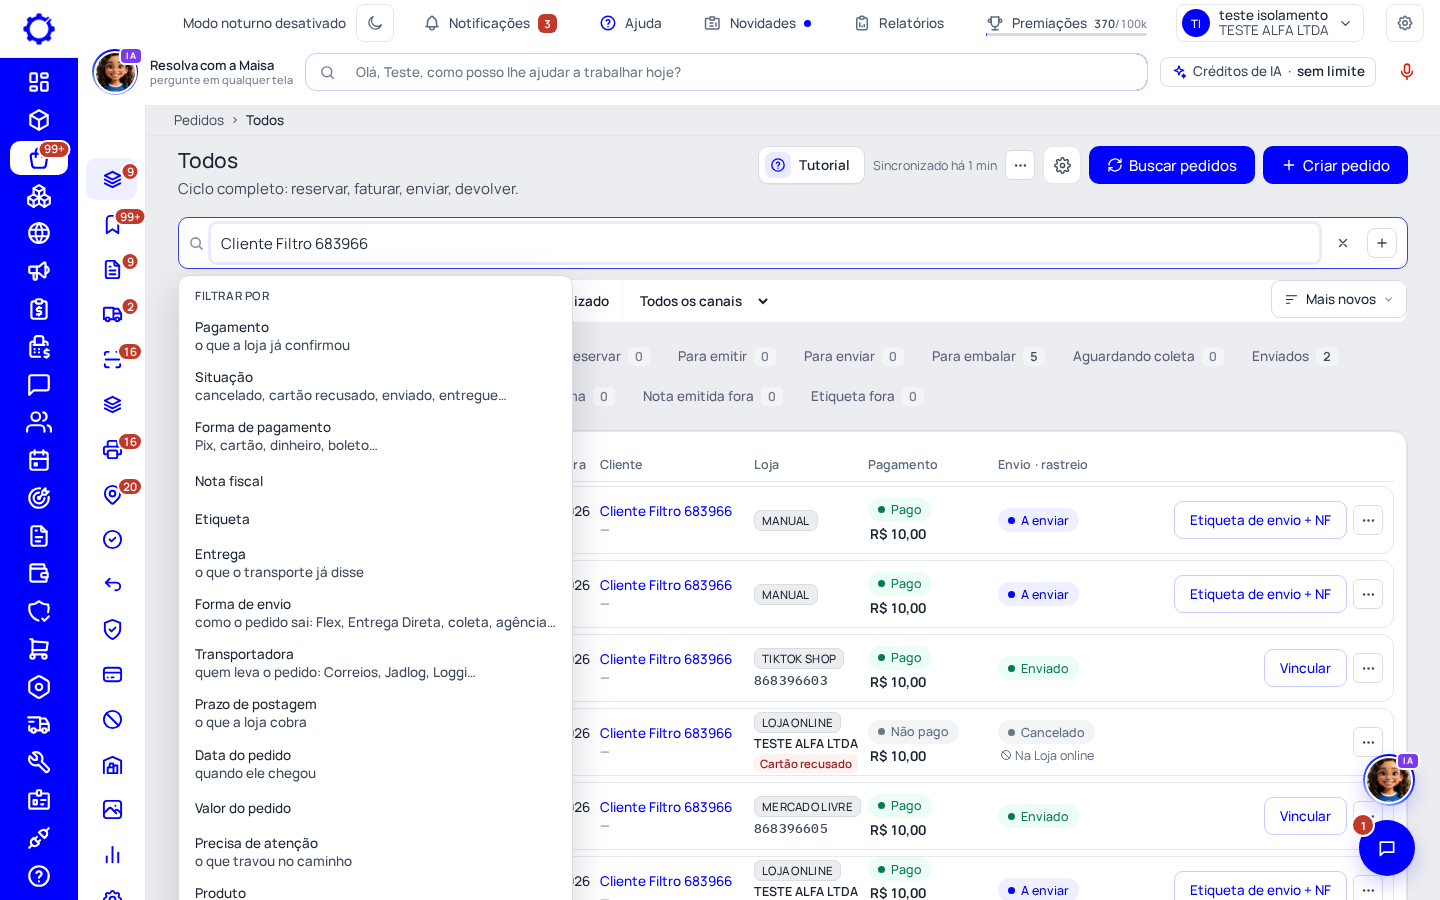Click the Maisa assistant search field
Viewport: 1440px width, 900px height.
(x=727, y=72)
